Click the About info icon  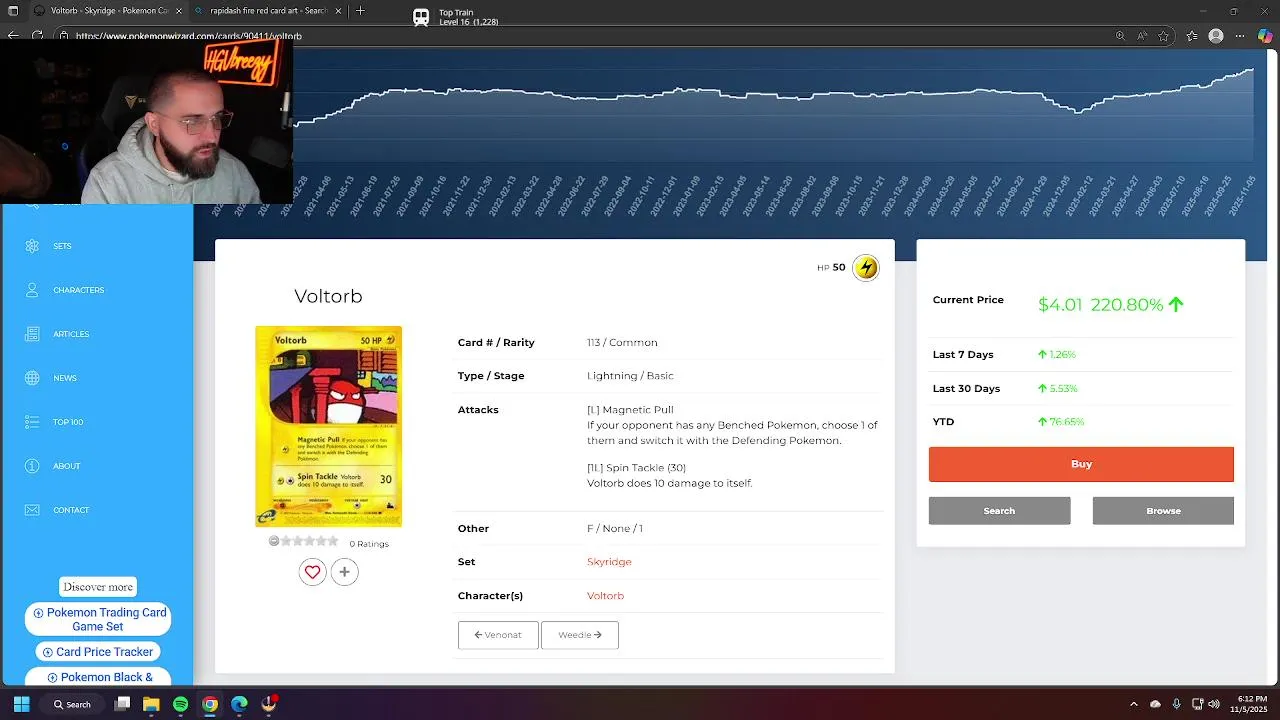tap(32, 466)
